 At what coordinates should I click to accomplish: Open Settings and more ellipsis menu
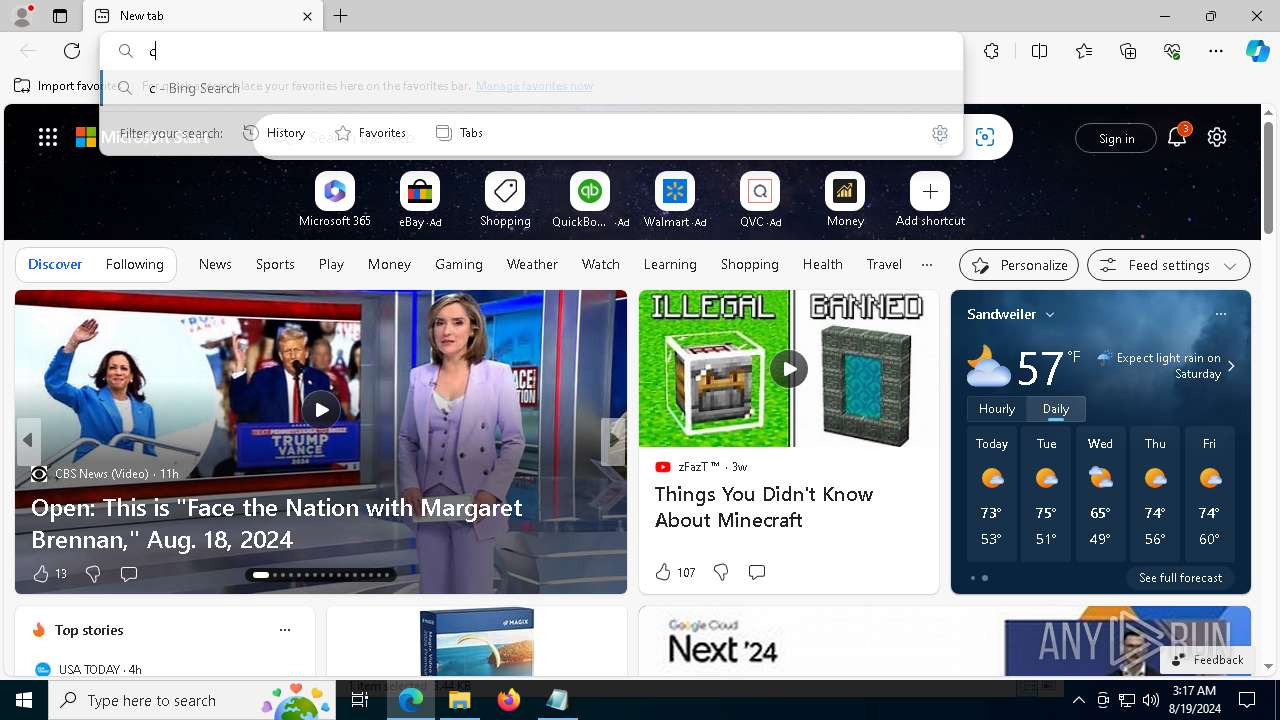[x=1216, y=51]
